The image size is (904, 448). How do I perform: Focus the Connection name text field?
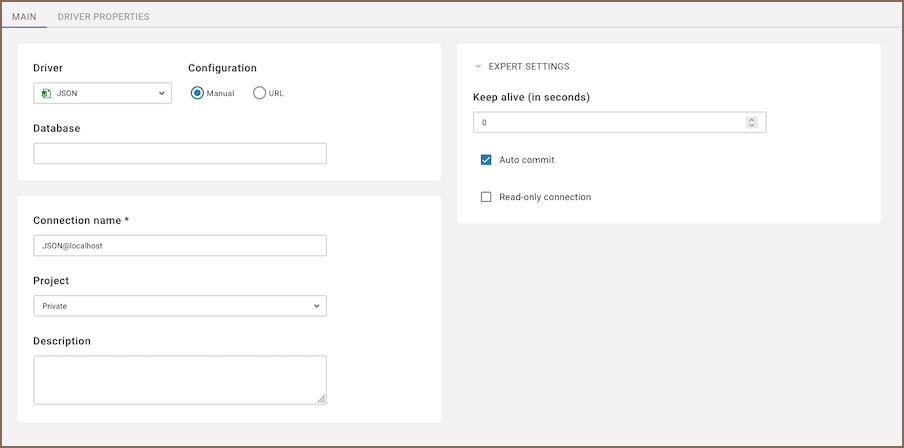(180, 246)
